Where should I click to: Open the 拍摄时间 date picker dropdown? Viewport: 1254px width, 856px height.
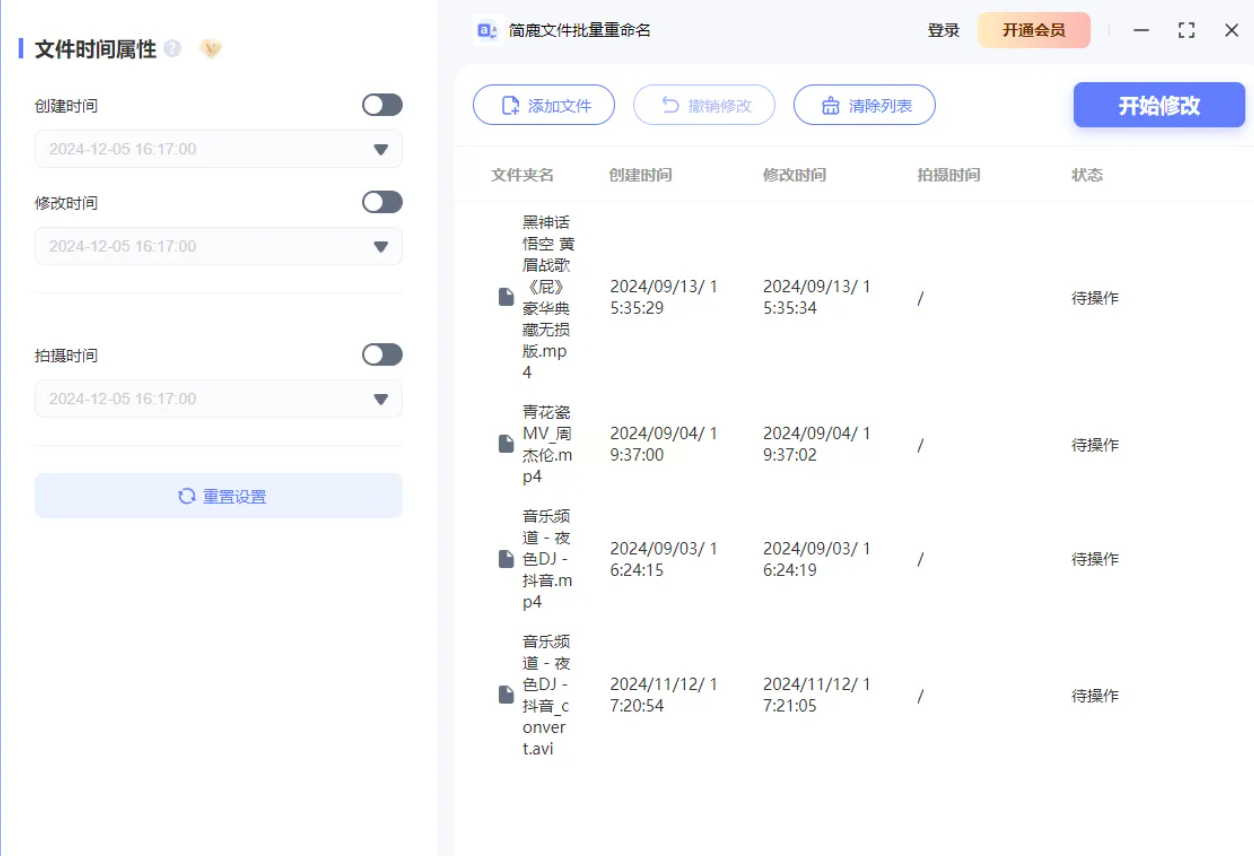pos(380,399)
